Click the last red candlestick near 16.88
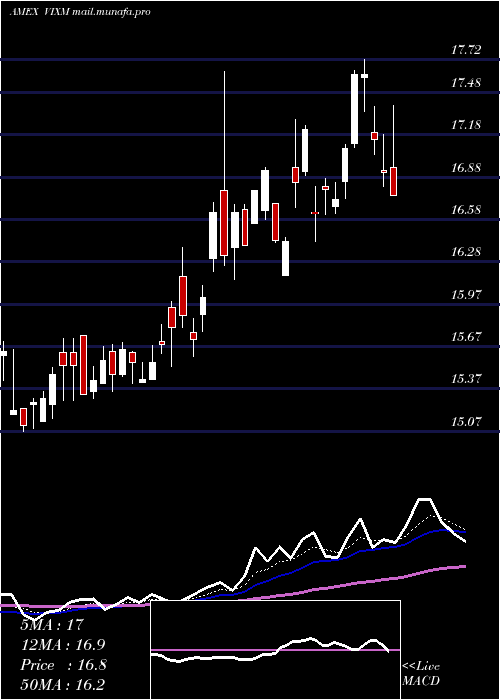 (393, 181)
